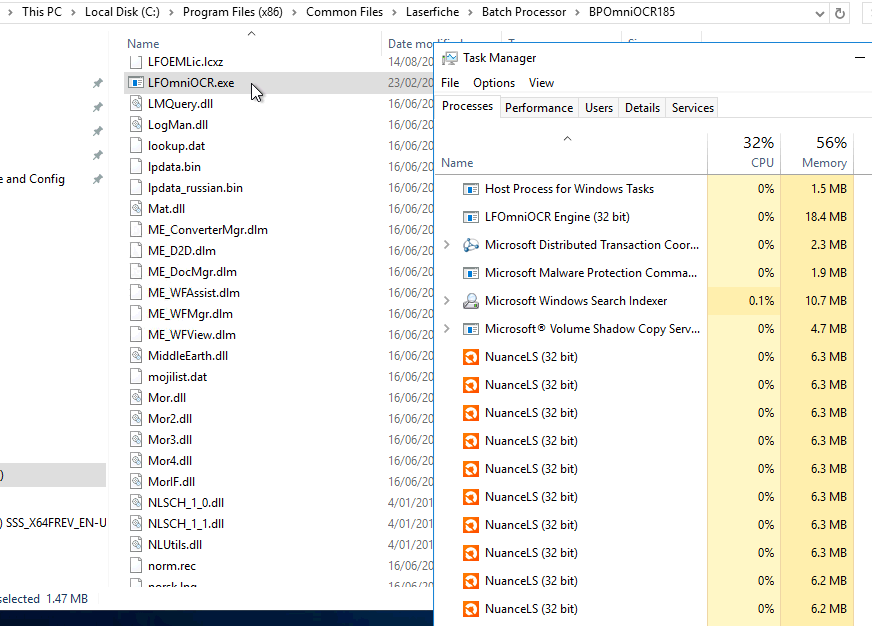Select the Host Process for Windows Tasks icon
The height and width of the screenshot is (626, 872).
click(x=471, y=189)
